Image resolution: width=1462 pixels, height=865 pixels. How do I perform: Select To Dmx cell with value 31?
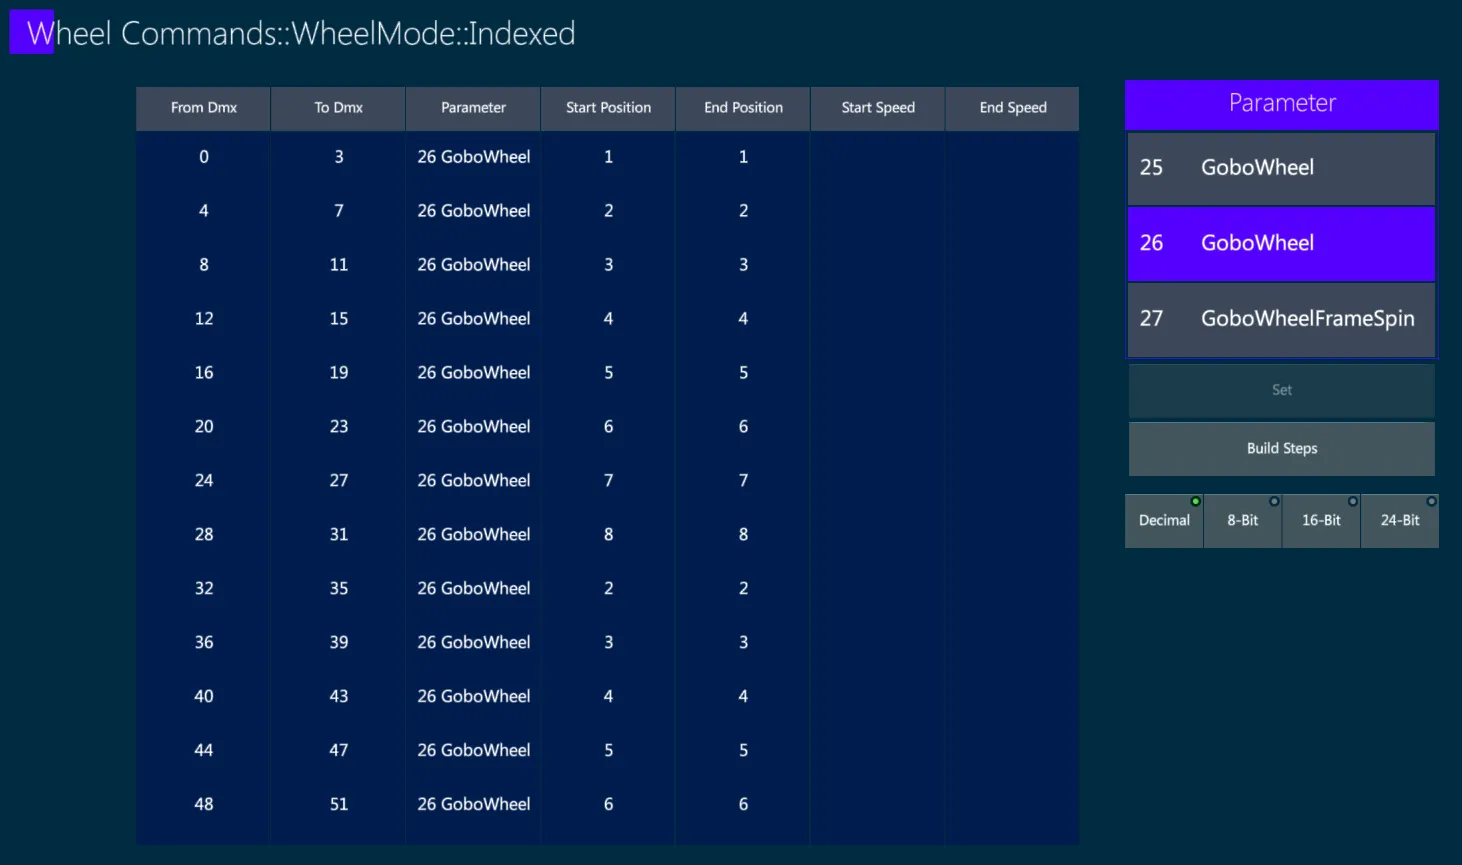(339, 535)
